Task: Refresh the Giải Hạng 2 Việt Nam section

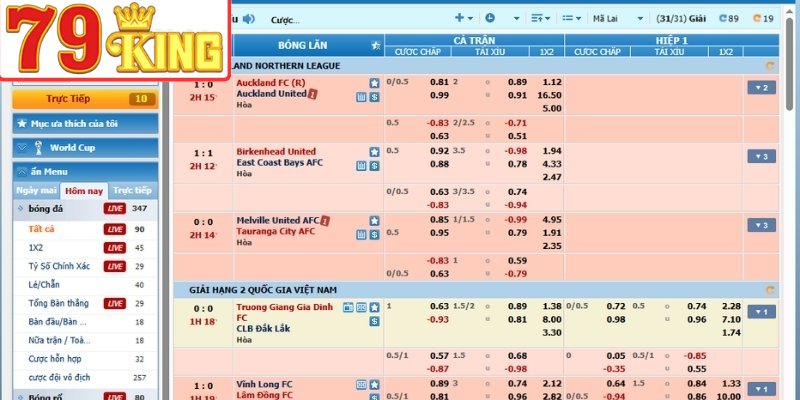Action: click(x=770, y=290)
